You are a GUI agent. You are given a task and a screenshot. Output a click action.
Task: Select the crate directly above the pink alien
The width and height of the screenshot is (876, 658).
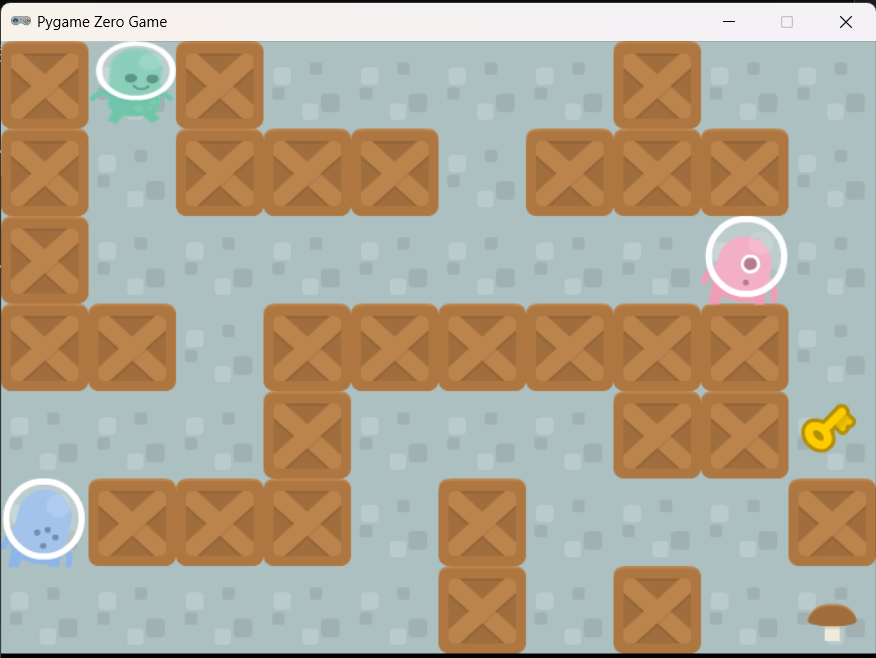(x=745, y=172)
